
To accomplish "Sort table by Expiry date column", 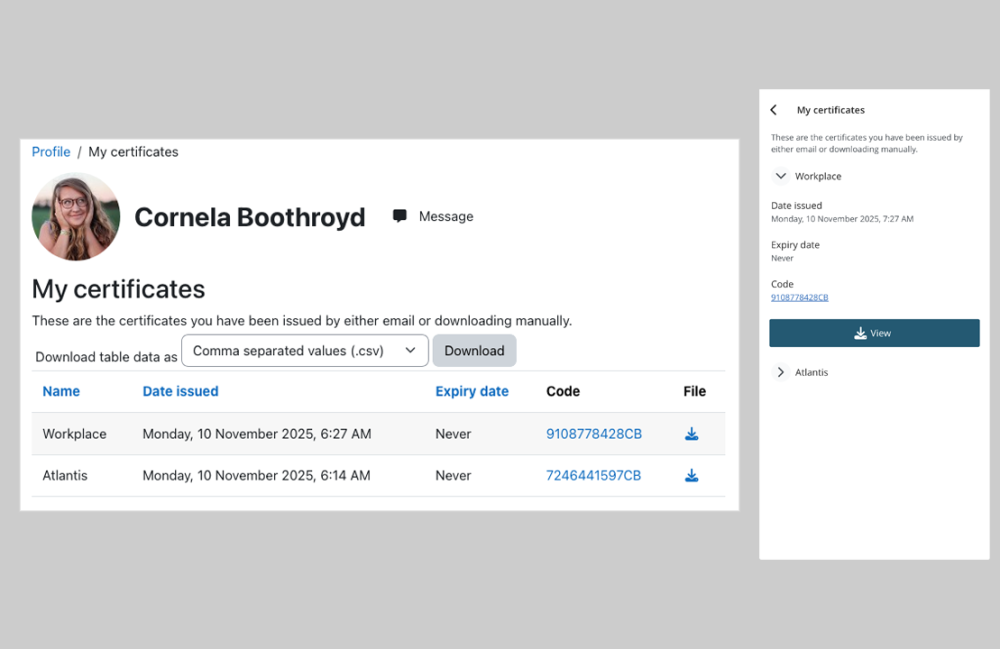I will [472, 392].
